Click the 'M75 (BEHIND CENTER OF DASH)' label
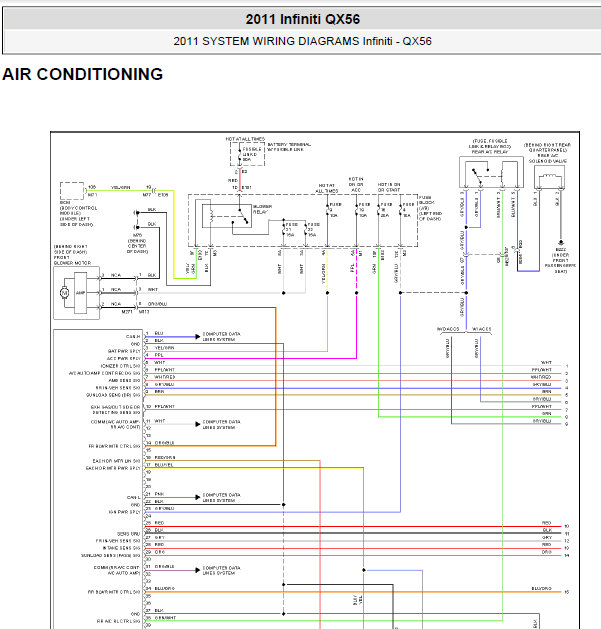 [137, 243]
